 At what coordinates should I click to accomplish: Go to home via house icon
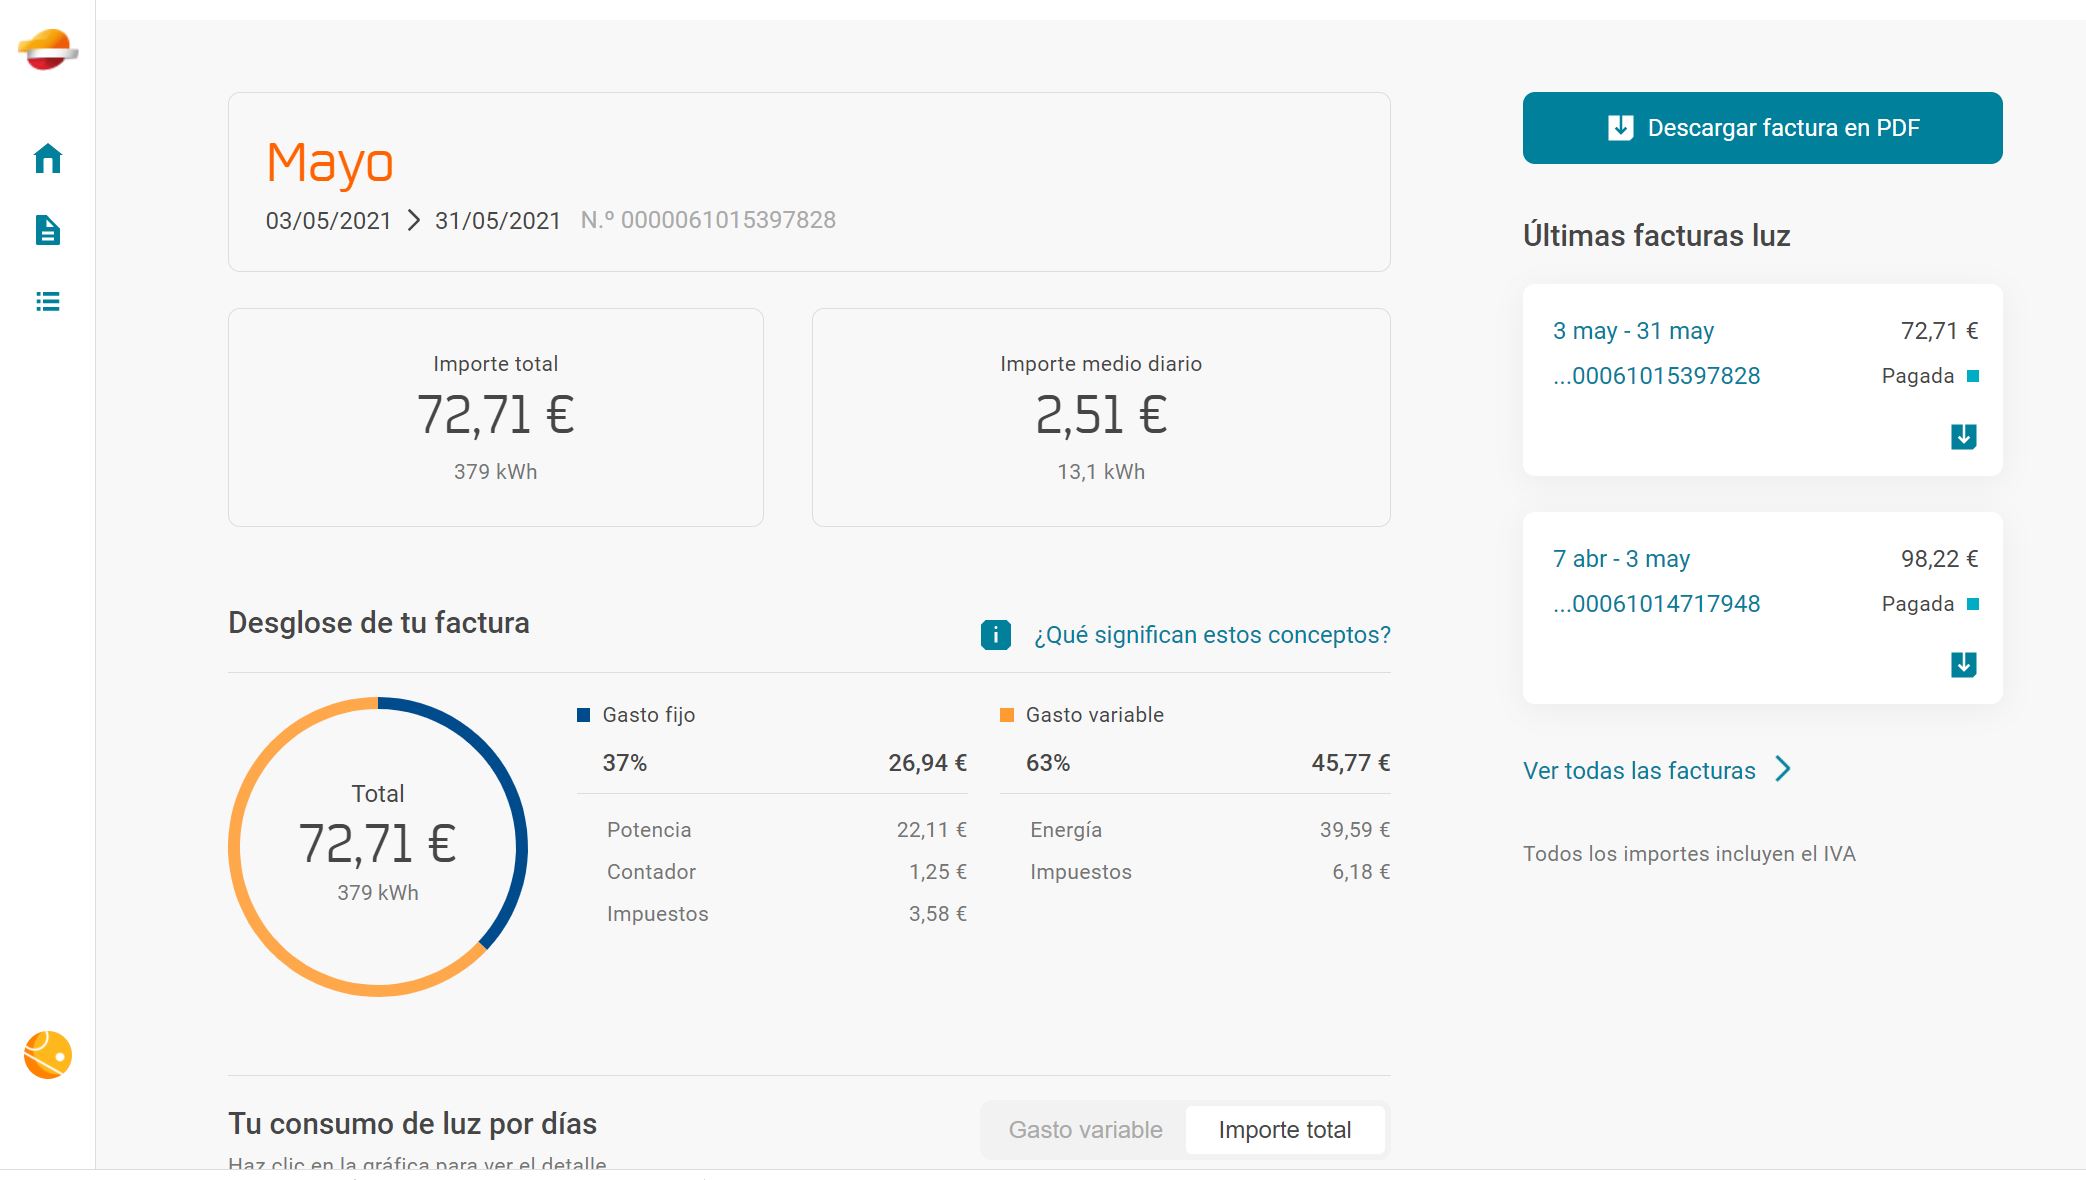tap(47, 159)
